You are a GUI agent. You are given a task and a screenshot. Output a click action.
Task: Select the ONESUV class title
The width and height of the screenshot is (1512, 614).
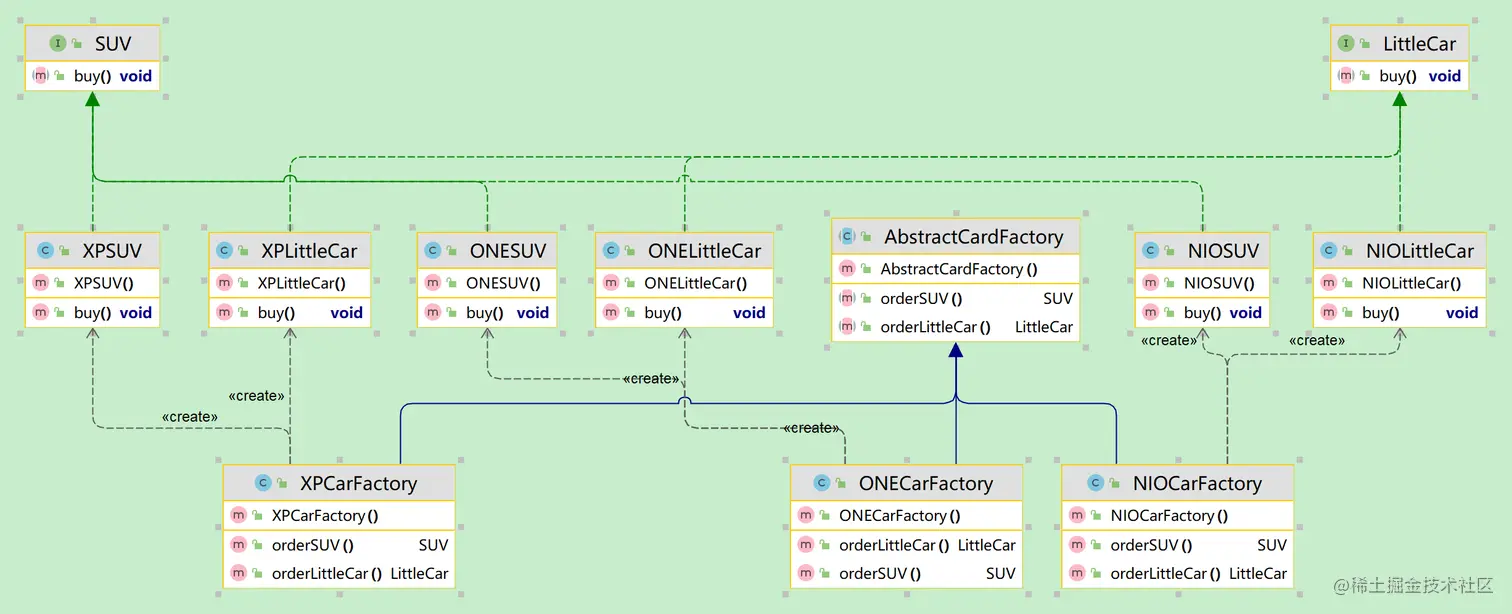tap(508, 251)
